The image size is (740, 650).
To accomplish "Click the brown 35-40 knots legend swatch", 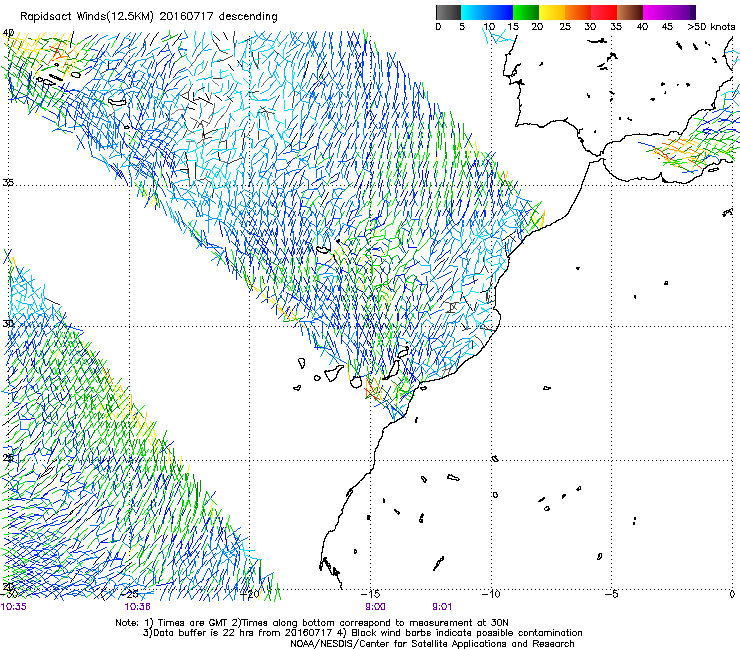I will click(630, 12).
